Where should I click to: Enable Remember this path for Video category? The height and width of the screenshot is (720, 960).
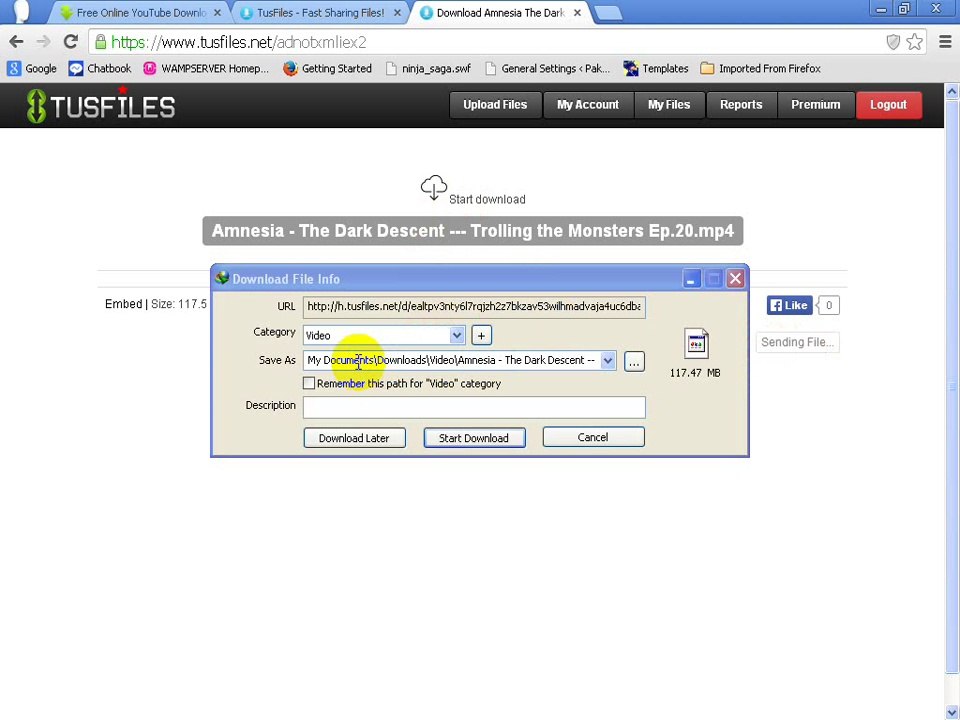309,383
